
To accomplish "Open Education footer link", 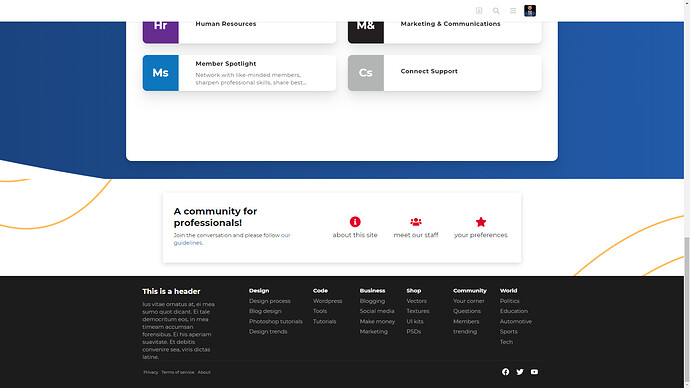I will click(514, 311).
